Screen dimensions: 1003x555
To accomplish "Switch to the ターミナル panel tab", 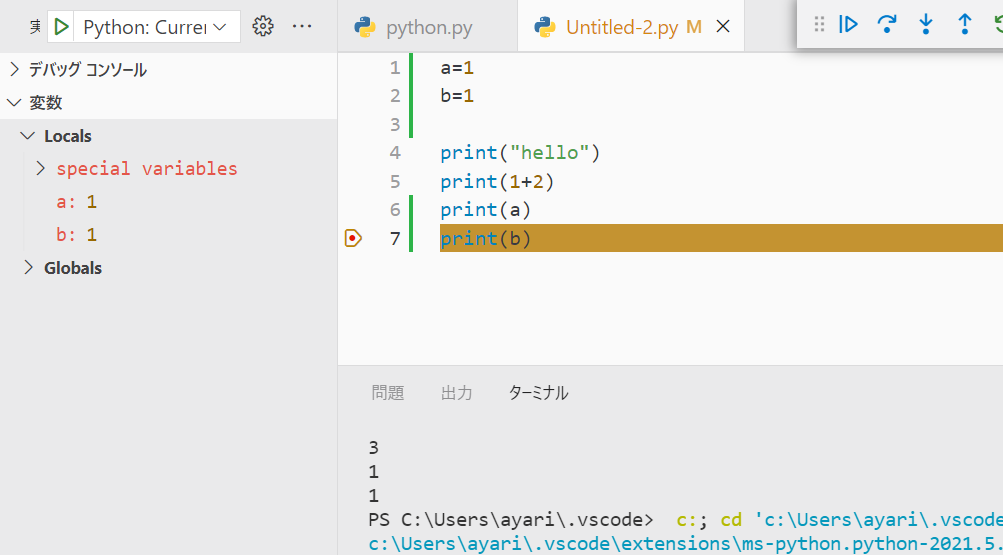I will point(538,393).
